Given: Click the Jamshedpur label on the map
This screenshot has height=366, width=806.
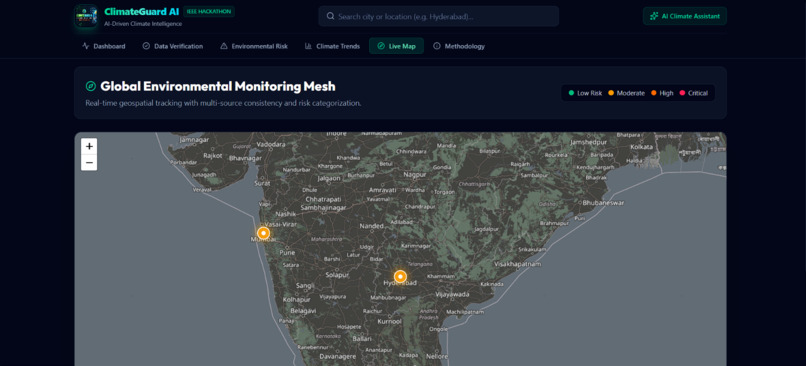Looking at the screenshot, I should (589, 141).
